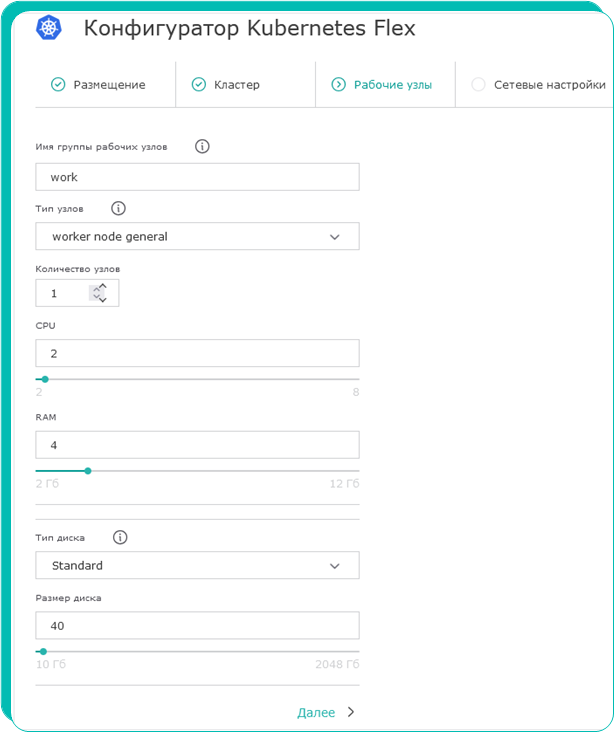The width and height of the screenshot is (614, 732).
Task: Click the arrow icon beside Далее
Action: pyautogui.click(x=350, y=713)
